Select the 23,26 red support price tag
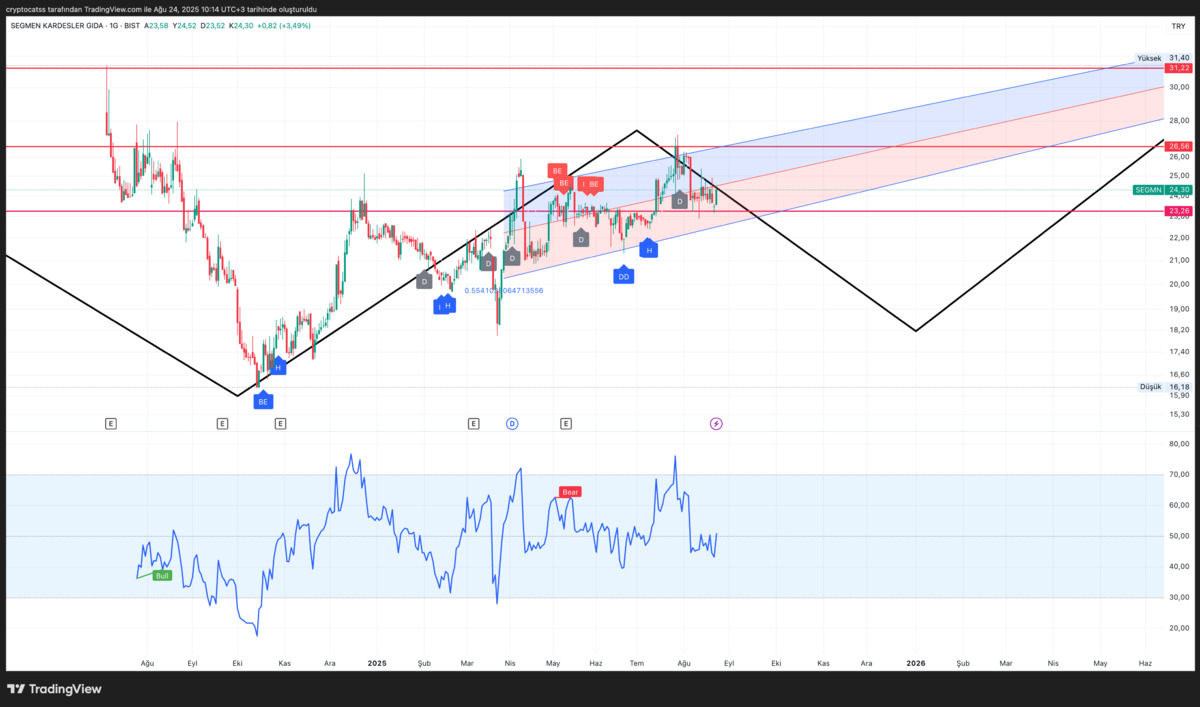 coord(1179,211)
